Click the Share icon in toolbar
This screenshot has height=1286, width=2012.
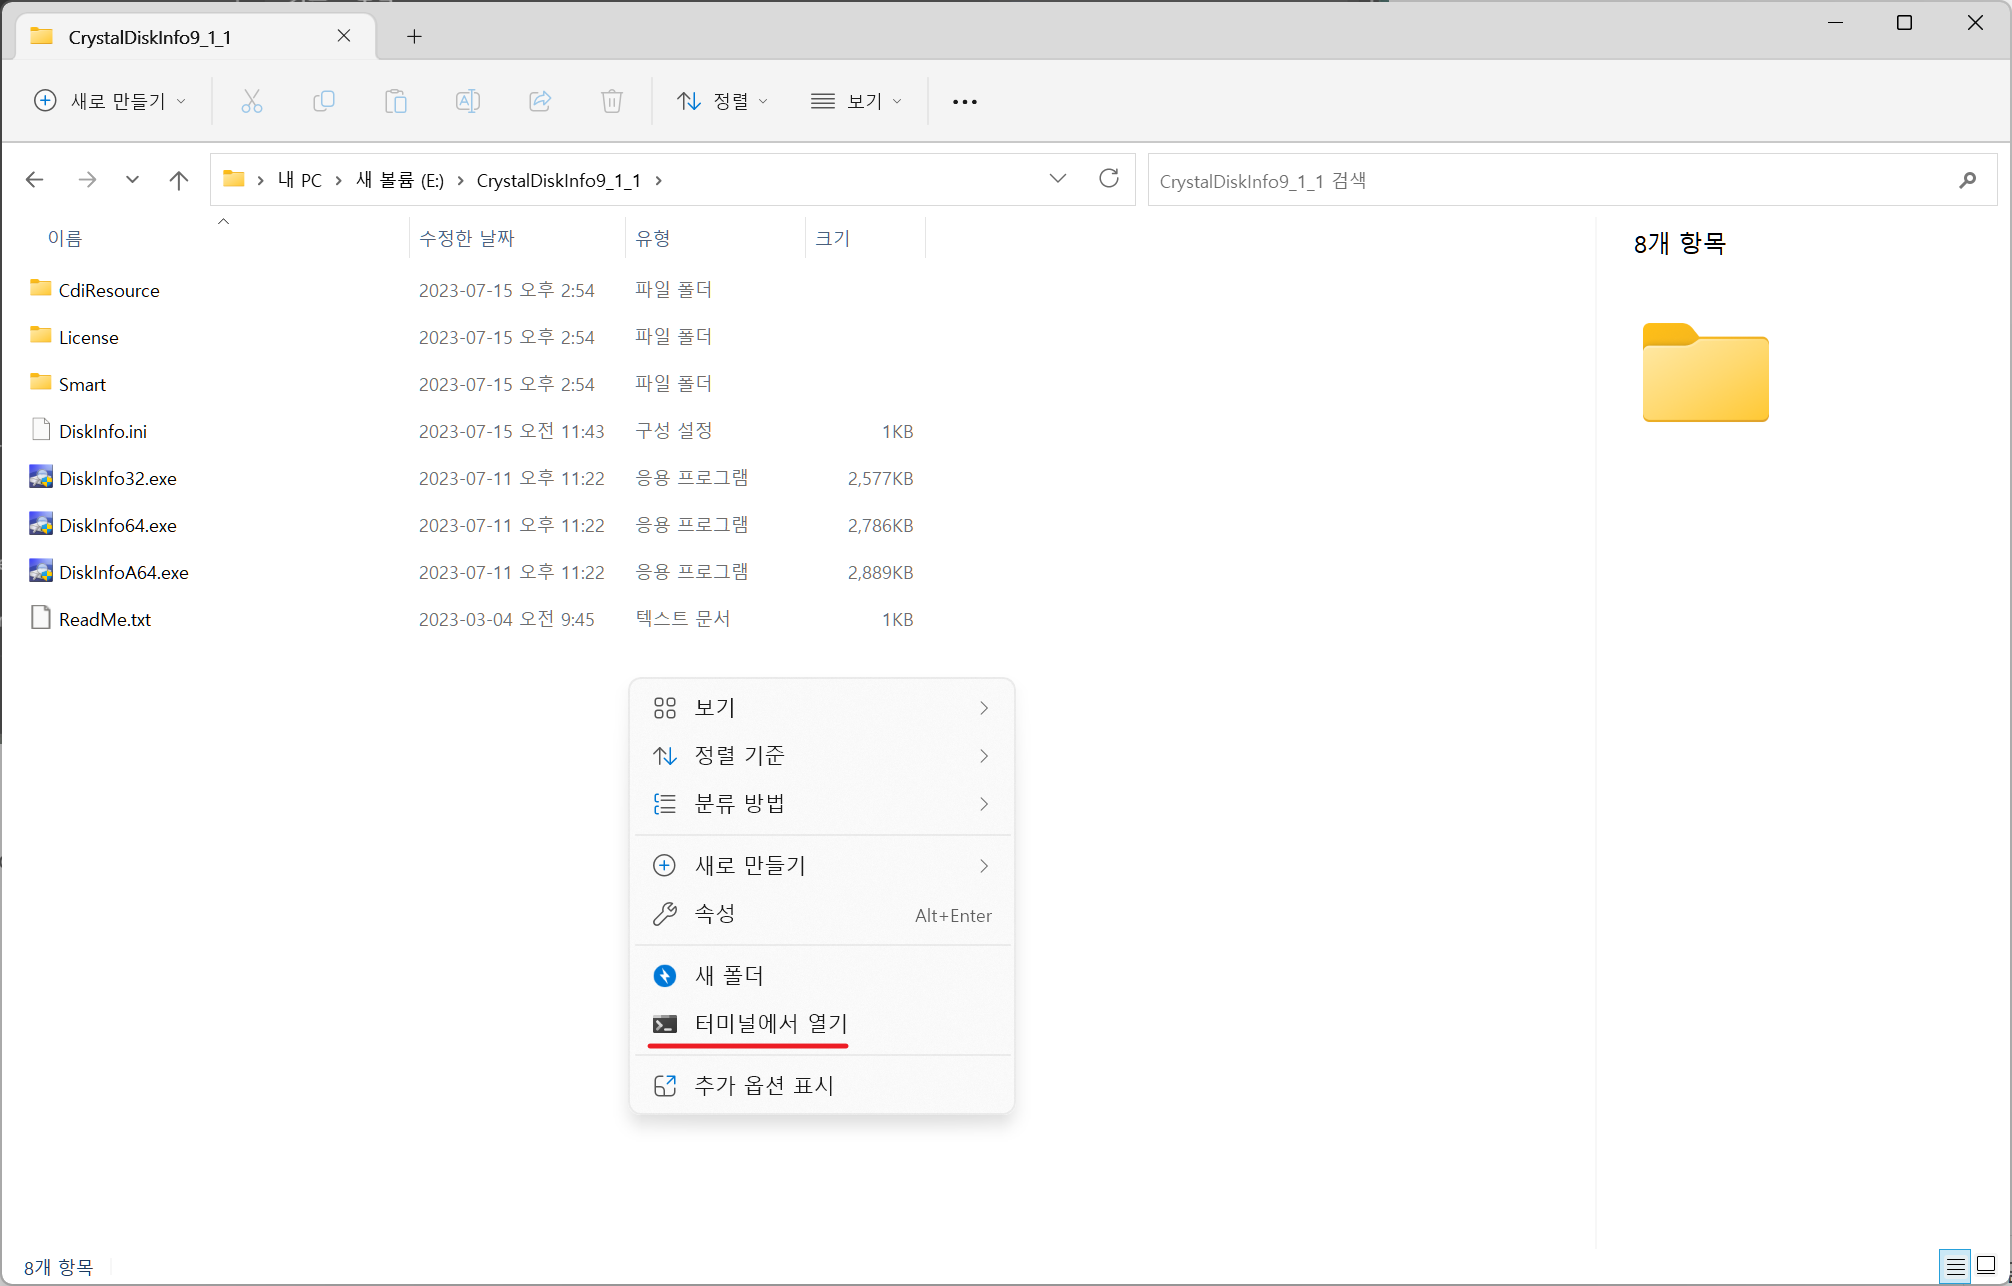tap(540, 101)
